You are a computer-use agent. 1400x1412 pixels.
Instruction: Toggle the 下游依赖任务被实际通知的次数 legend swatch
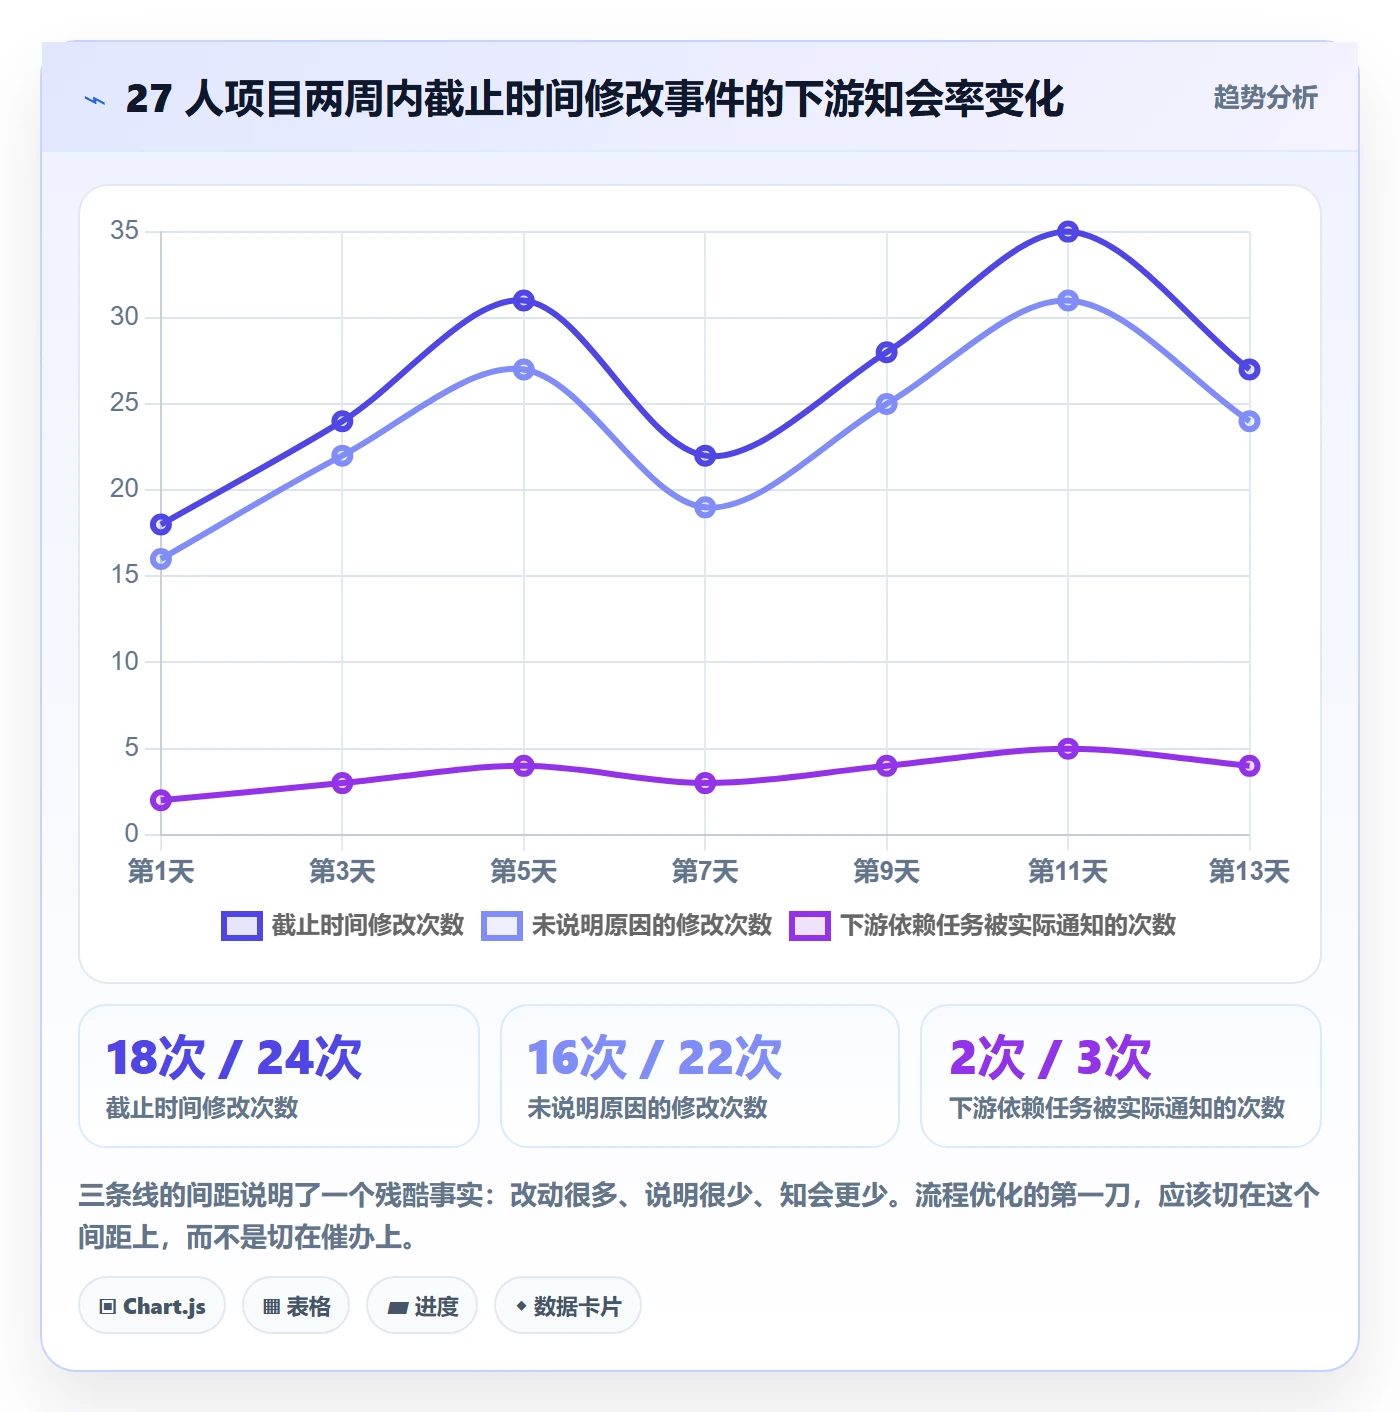(x=810, y=926)
